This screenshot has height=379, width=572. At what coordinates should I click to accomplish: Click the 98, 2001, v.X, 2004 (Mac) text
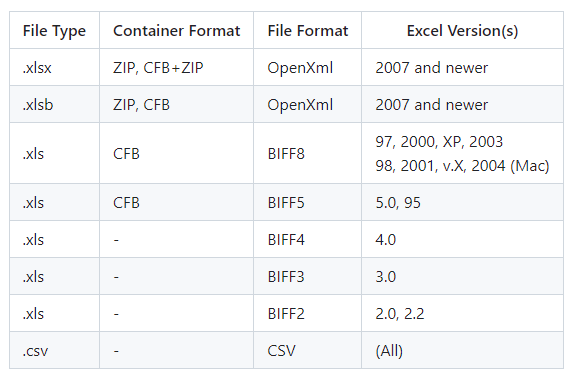[462, 166]
